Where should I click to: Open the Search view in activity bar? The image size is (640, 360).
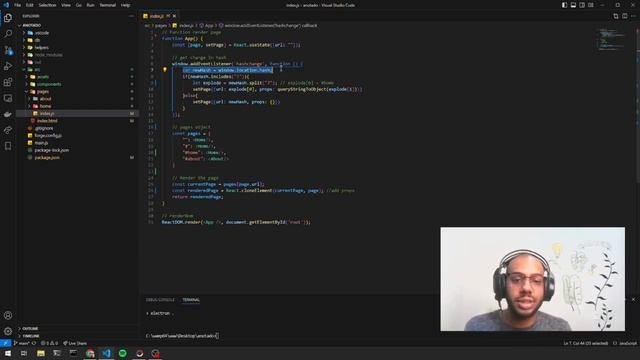(x=8, y=34)
